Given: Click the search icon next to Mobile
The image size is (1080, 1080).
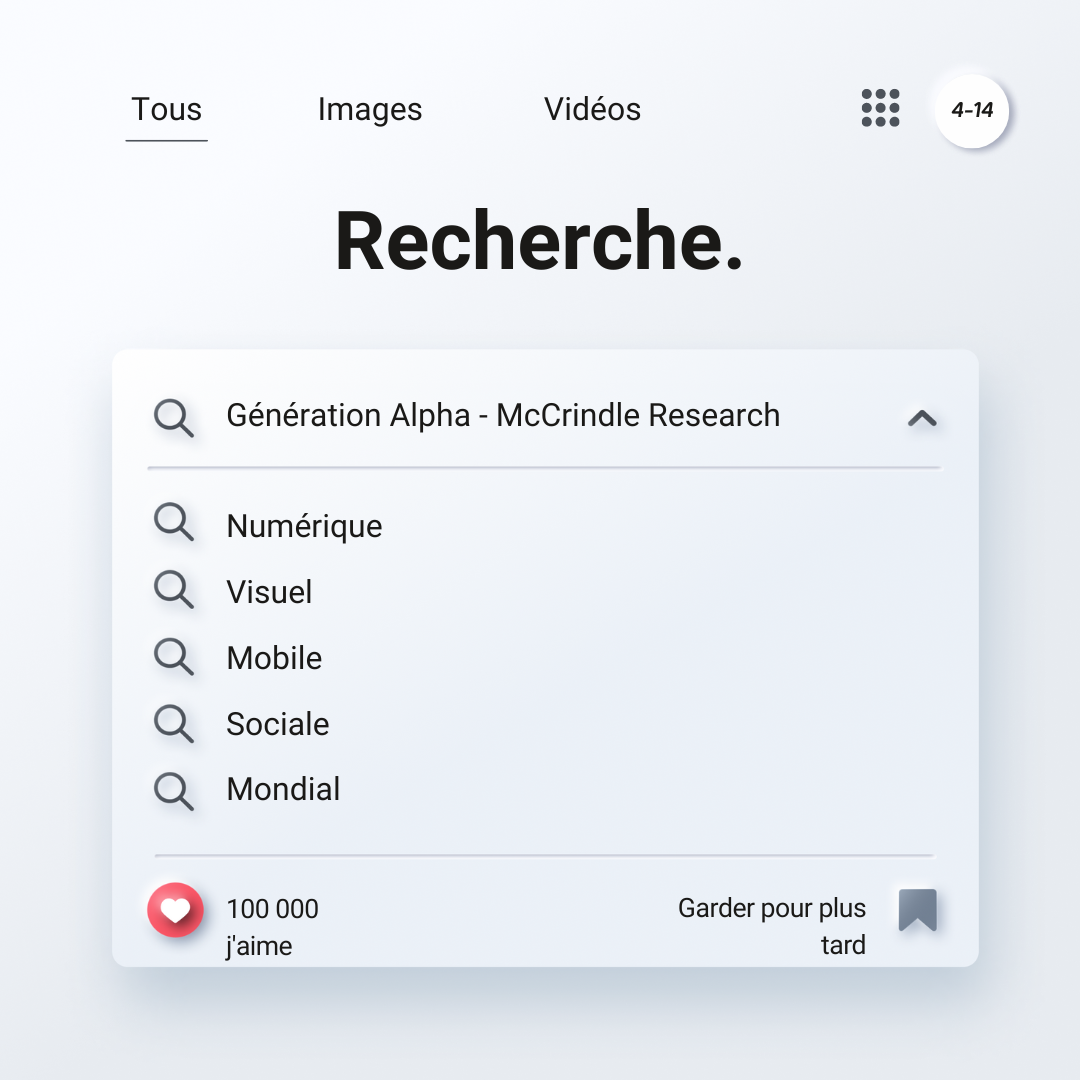Looking at the screenshot, I should [173, 657].
